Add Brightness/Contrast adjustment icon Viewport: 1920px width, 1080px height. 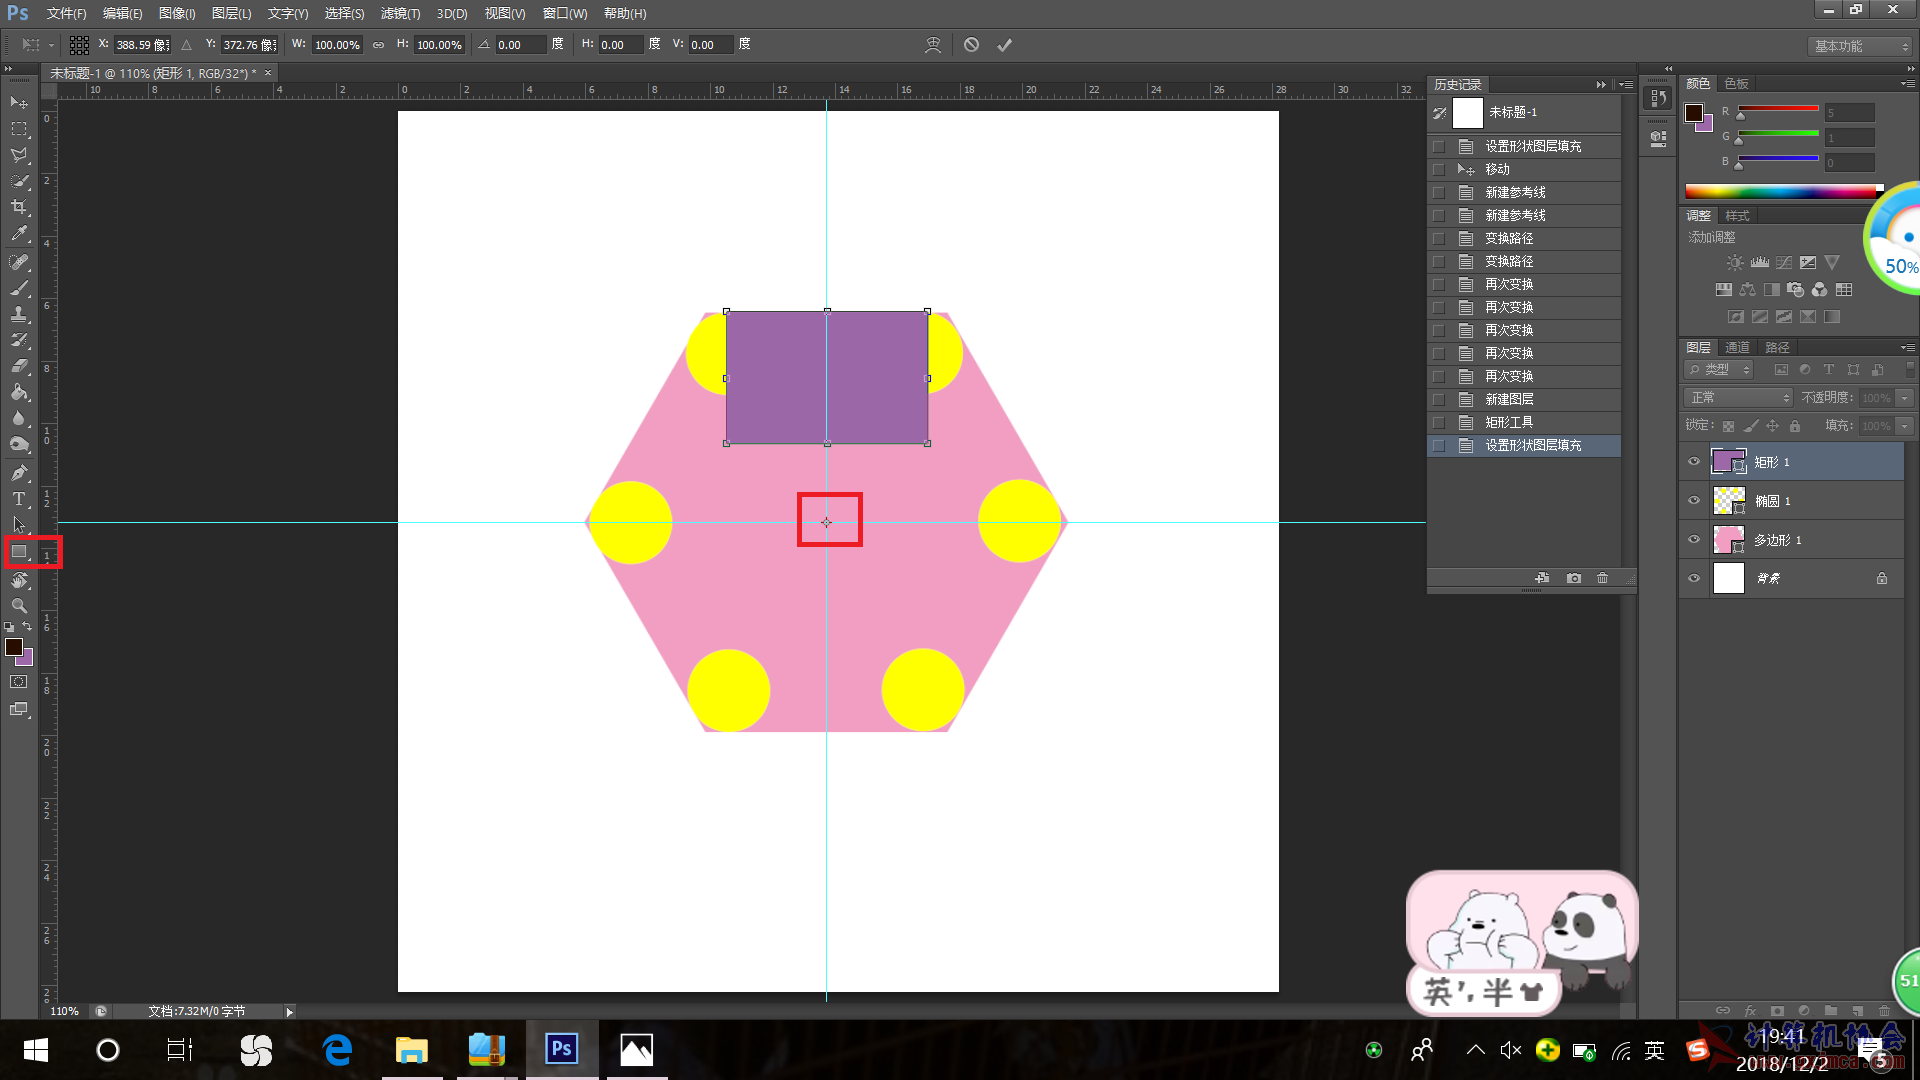(x=1735, y=263)
